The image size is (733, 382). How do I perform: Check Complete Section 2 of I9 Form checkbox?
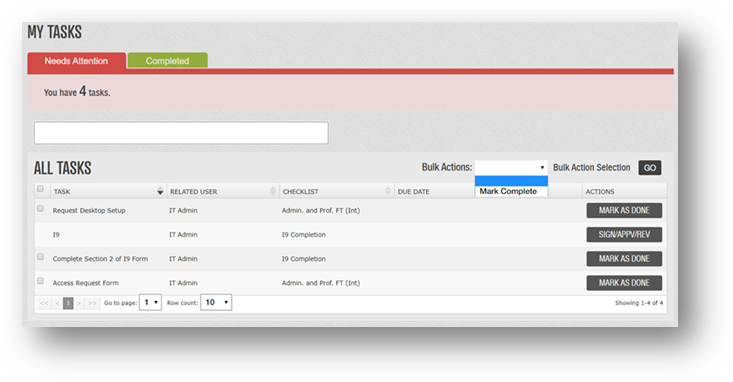pyautogui.click(x=40, y=257)
